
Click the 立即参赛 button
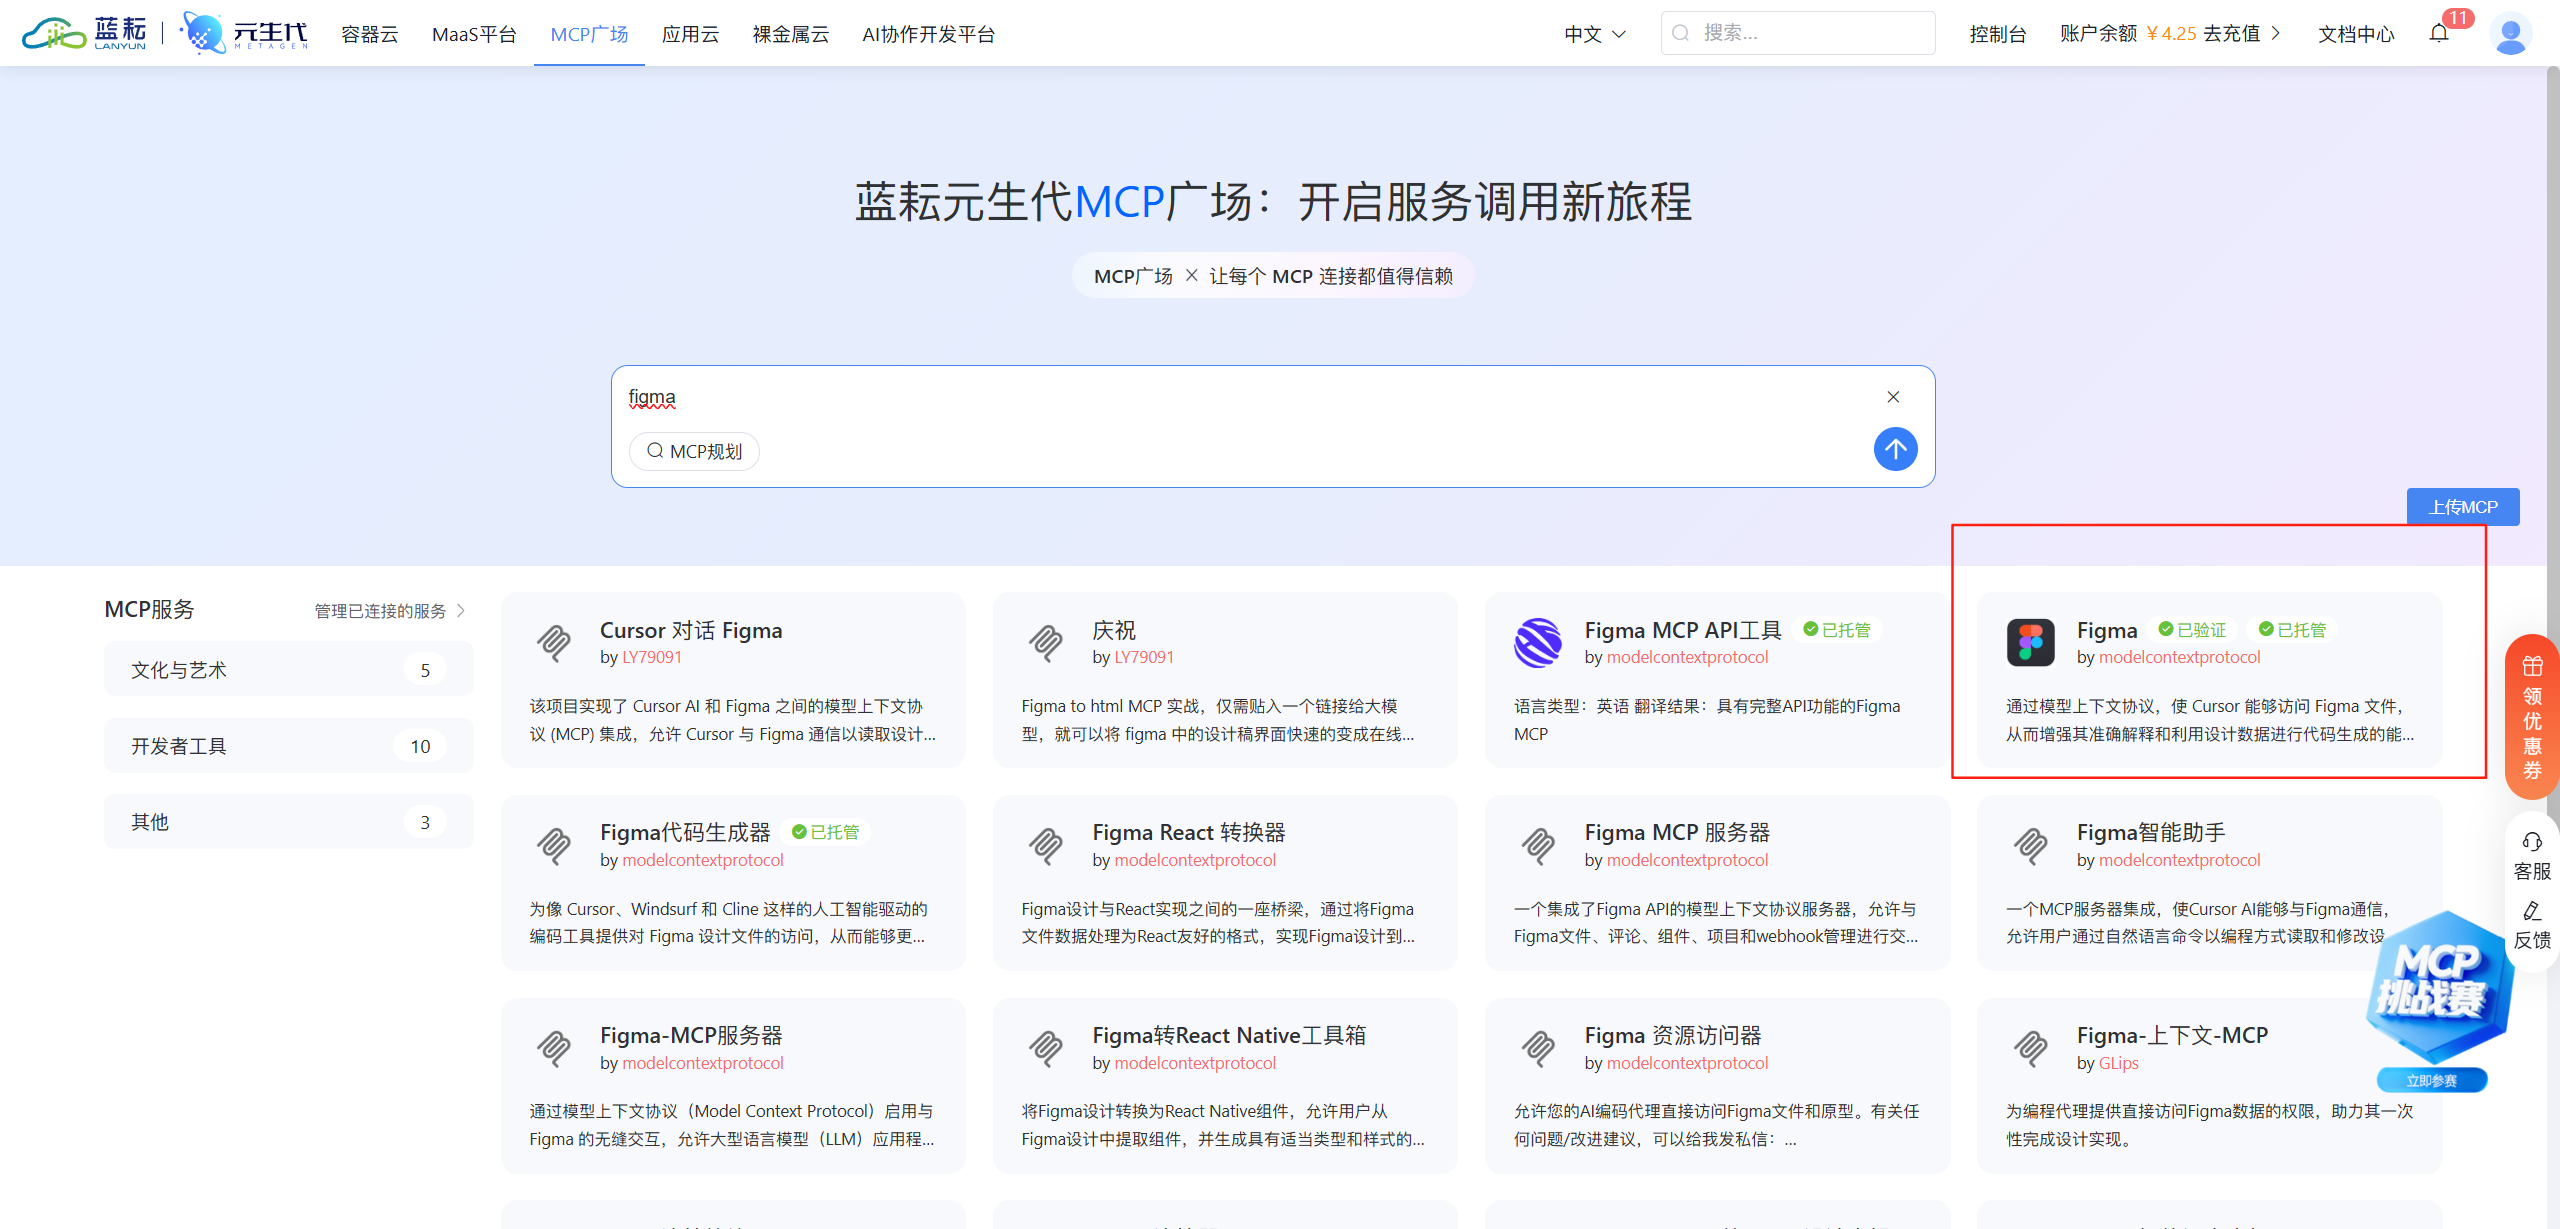[2432, 1080]
